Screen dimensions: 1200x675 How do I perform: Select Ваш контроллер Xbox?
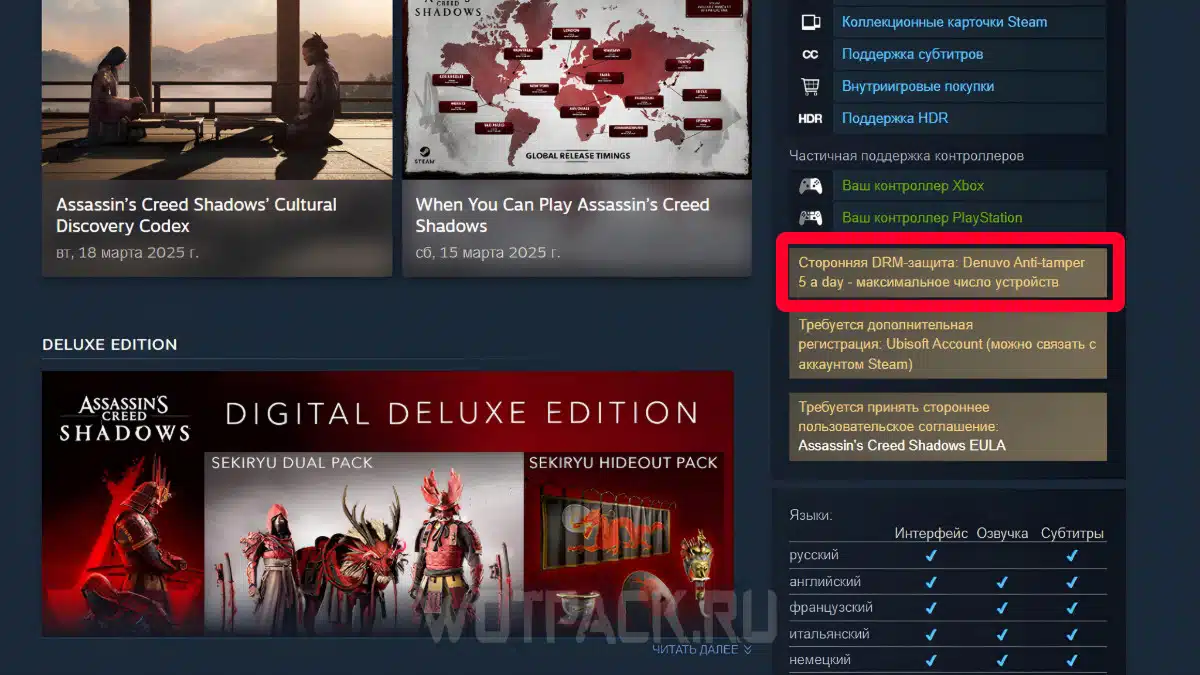tap(913, 186)
